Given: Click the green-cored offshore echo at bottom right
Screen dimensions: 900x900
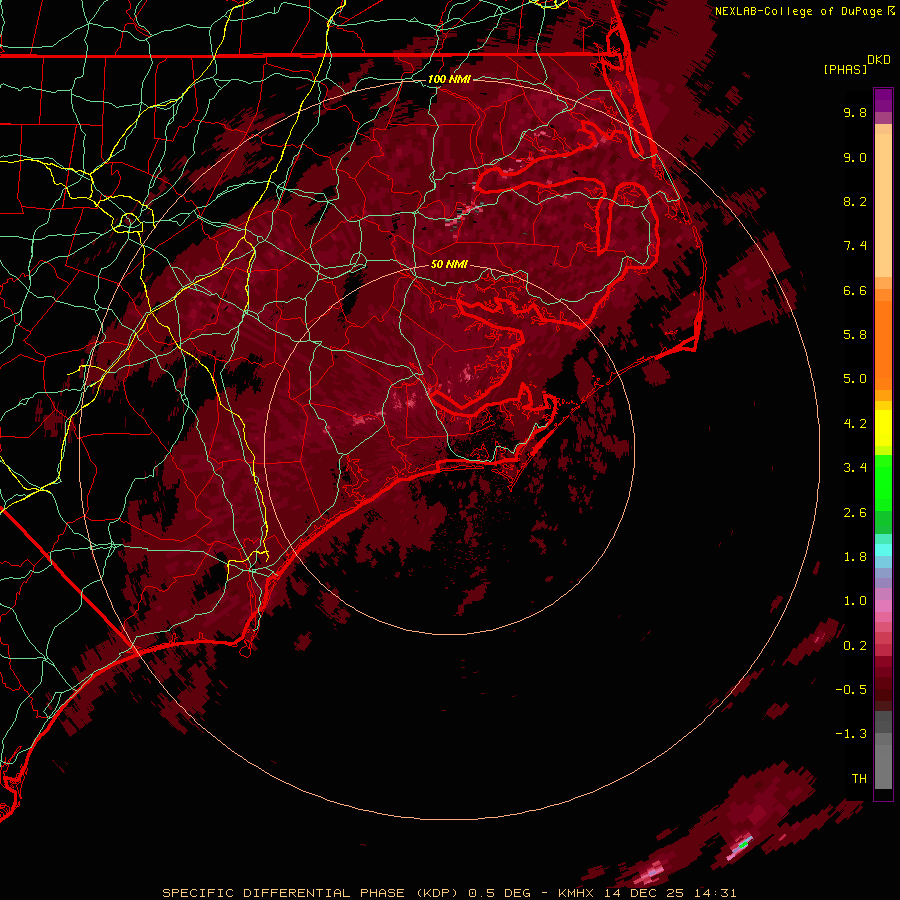Looking at the screenshot, I should pyautogui.click(x=744, y=844).
